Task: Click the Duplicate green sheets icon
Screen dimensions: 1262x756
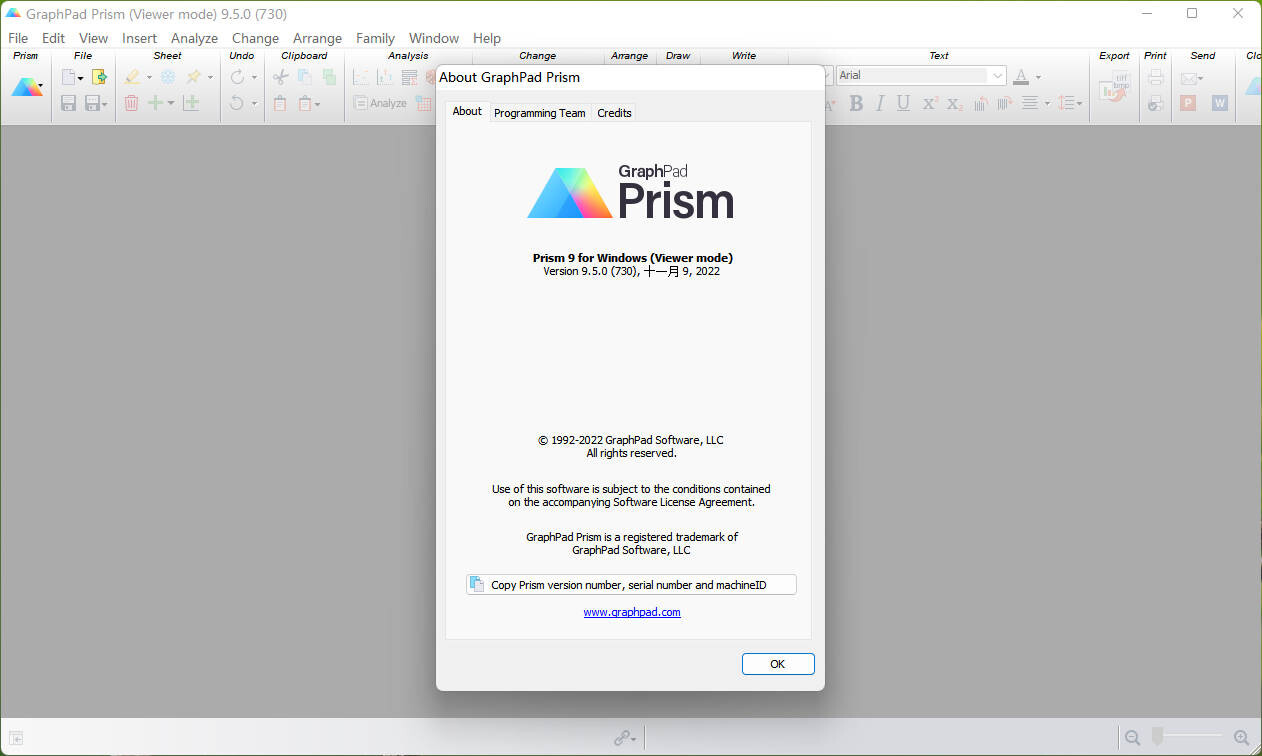Action: [329, 77]
